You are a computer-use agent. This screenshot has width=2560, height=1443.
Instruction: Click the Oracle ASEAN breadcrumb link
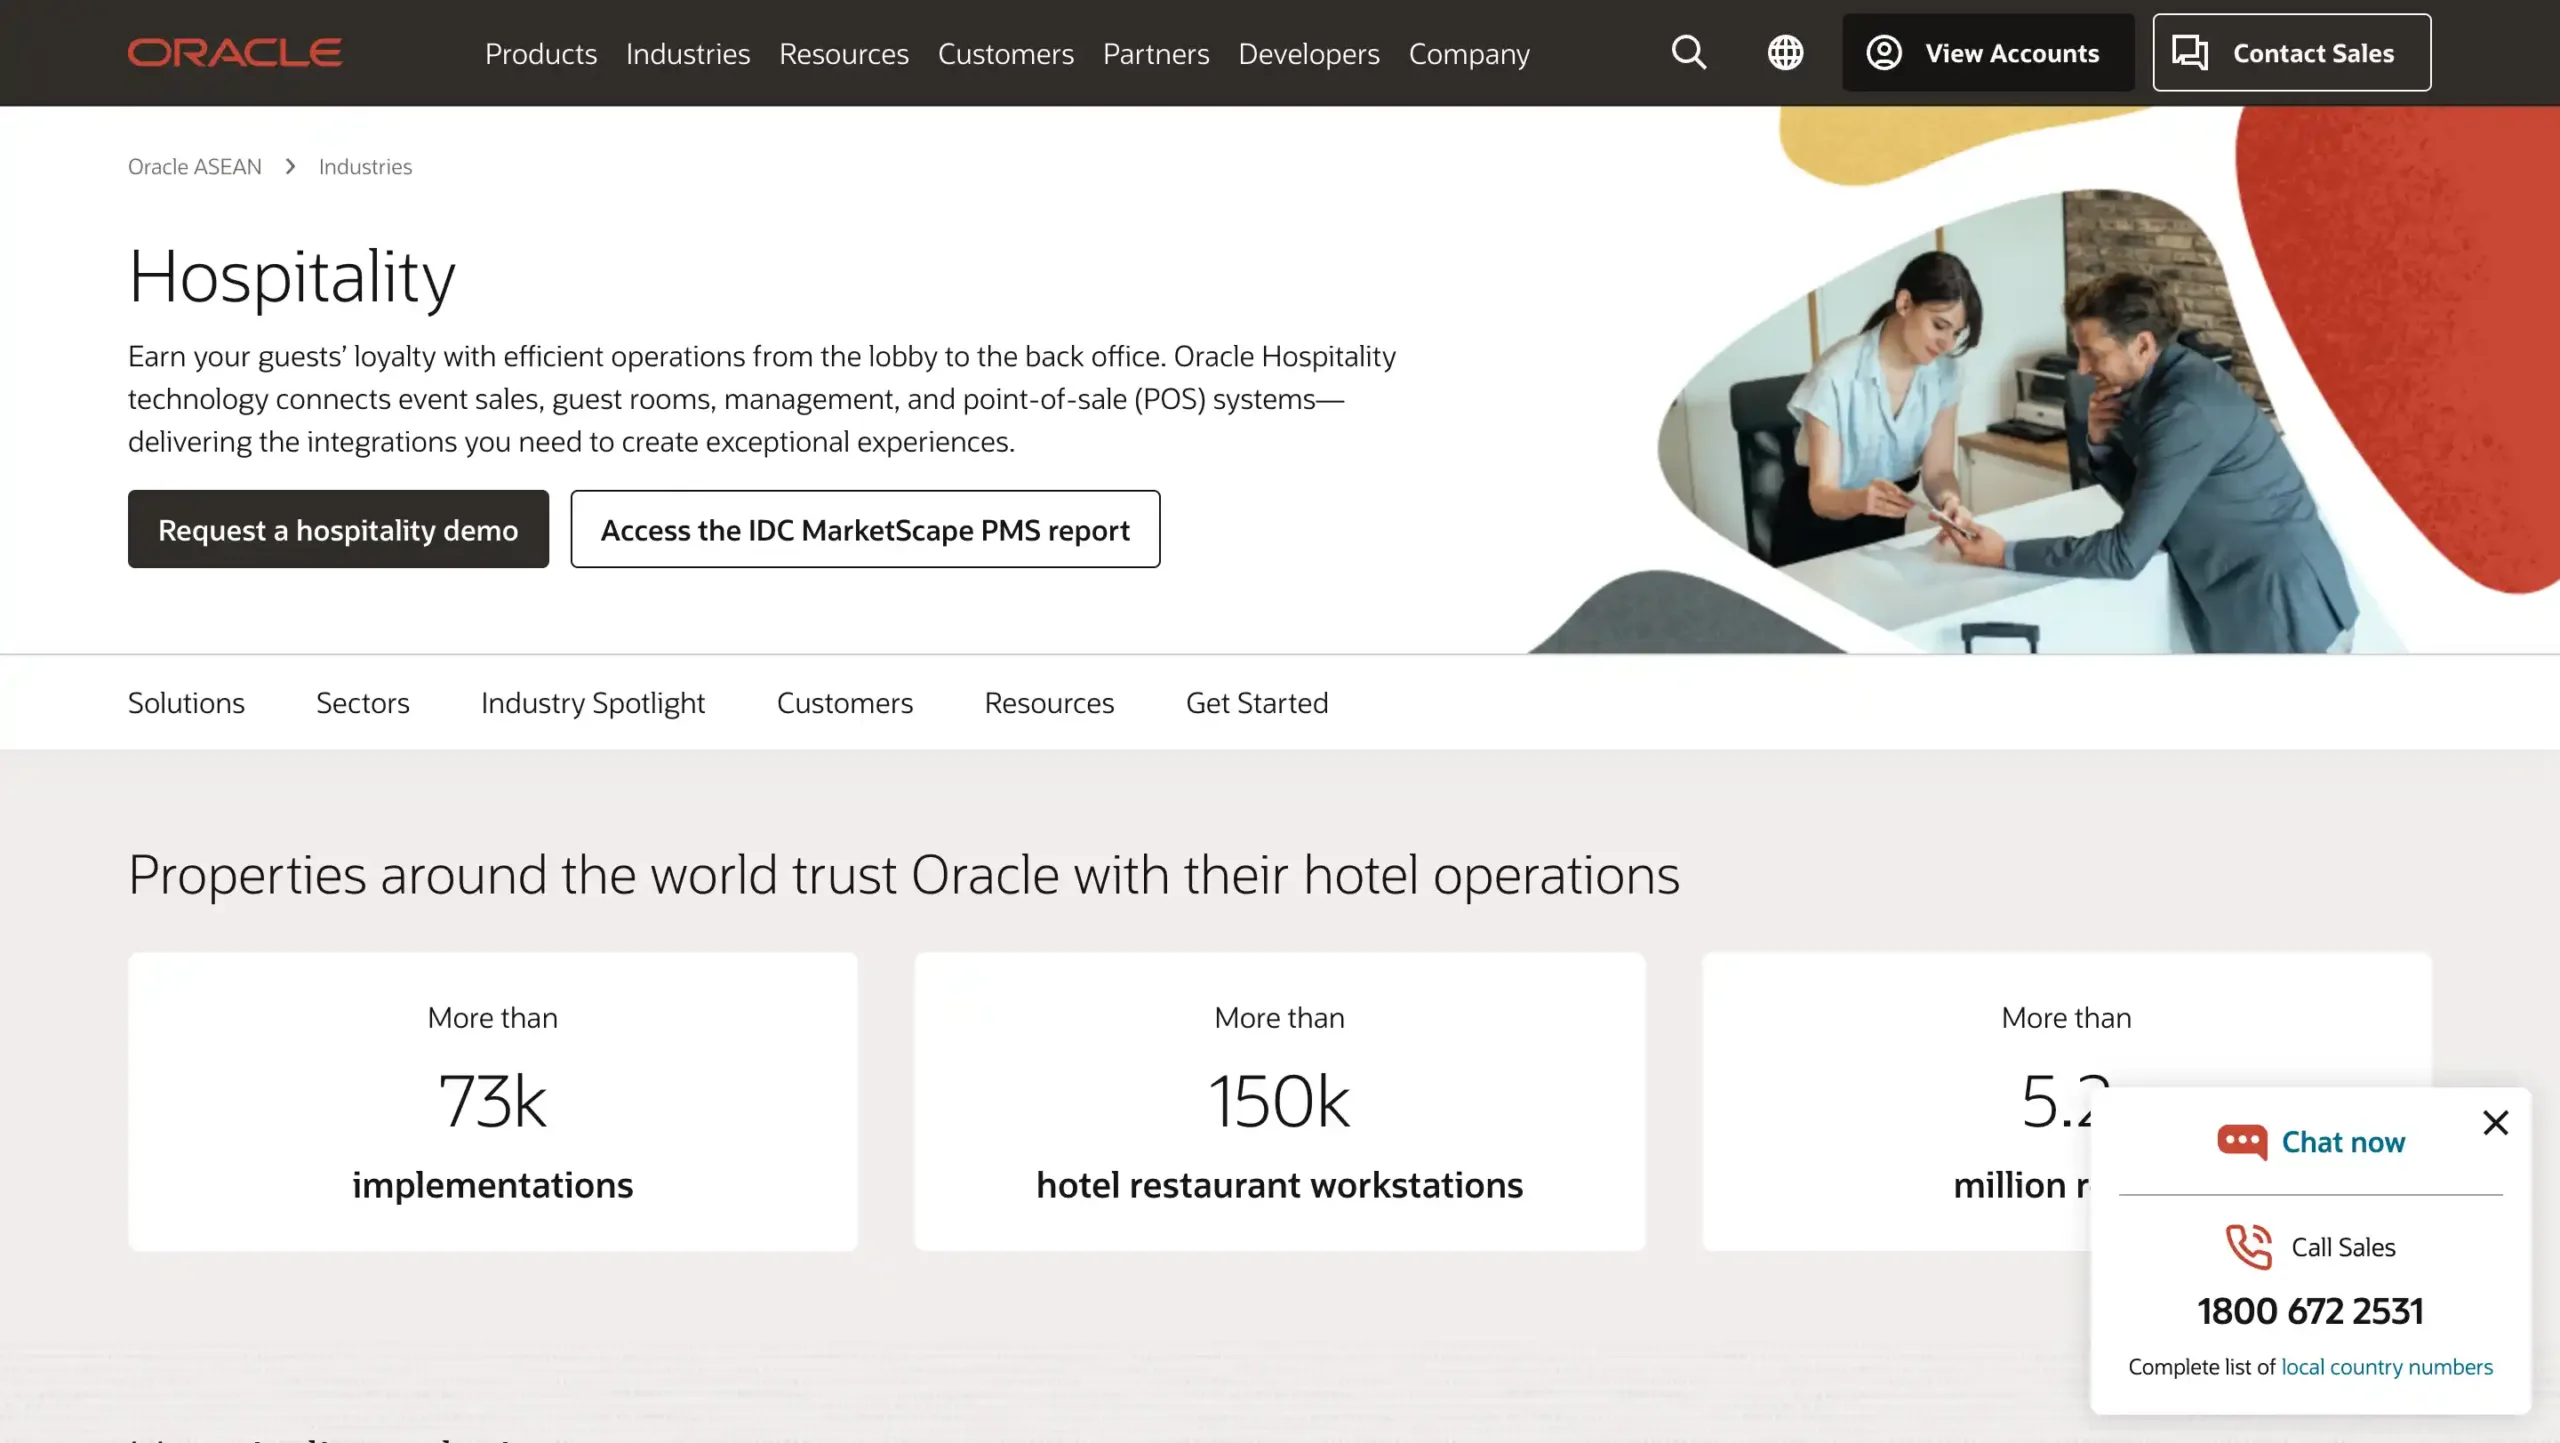194,166
